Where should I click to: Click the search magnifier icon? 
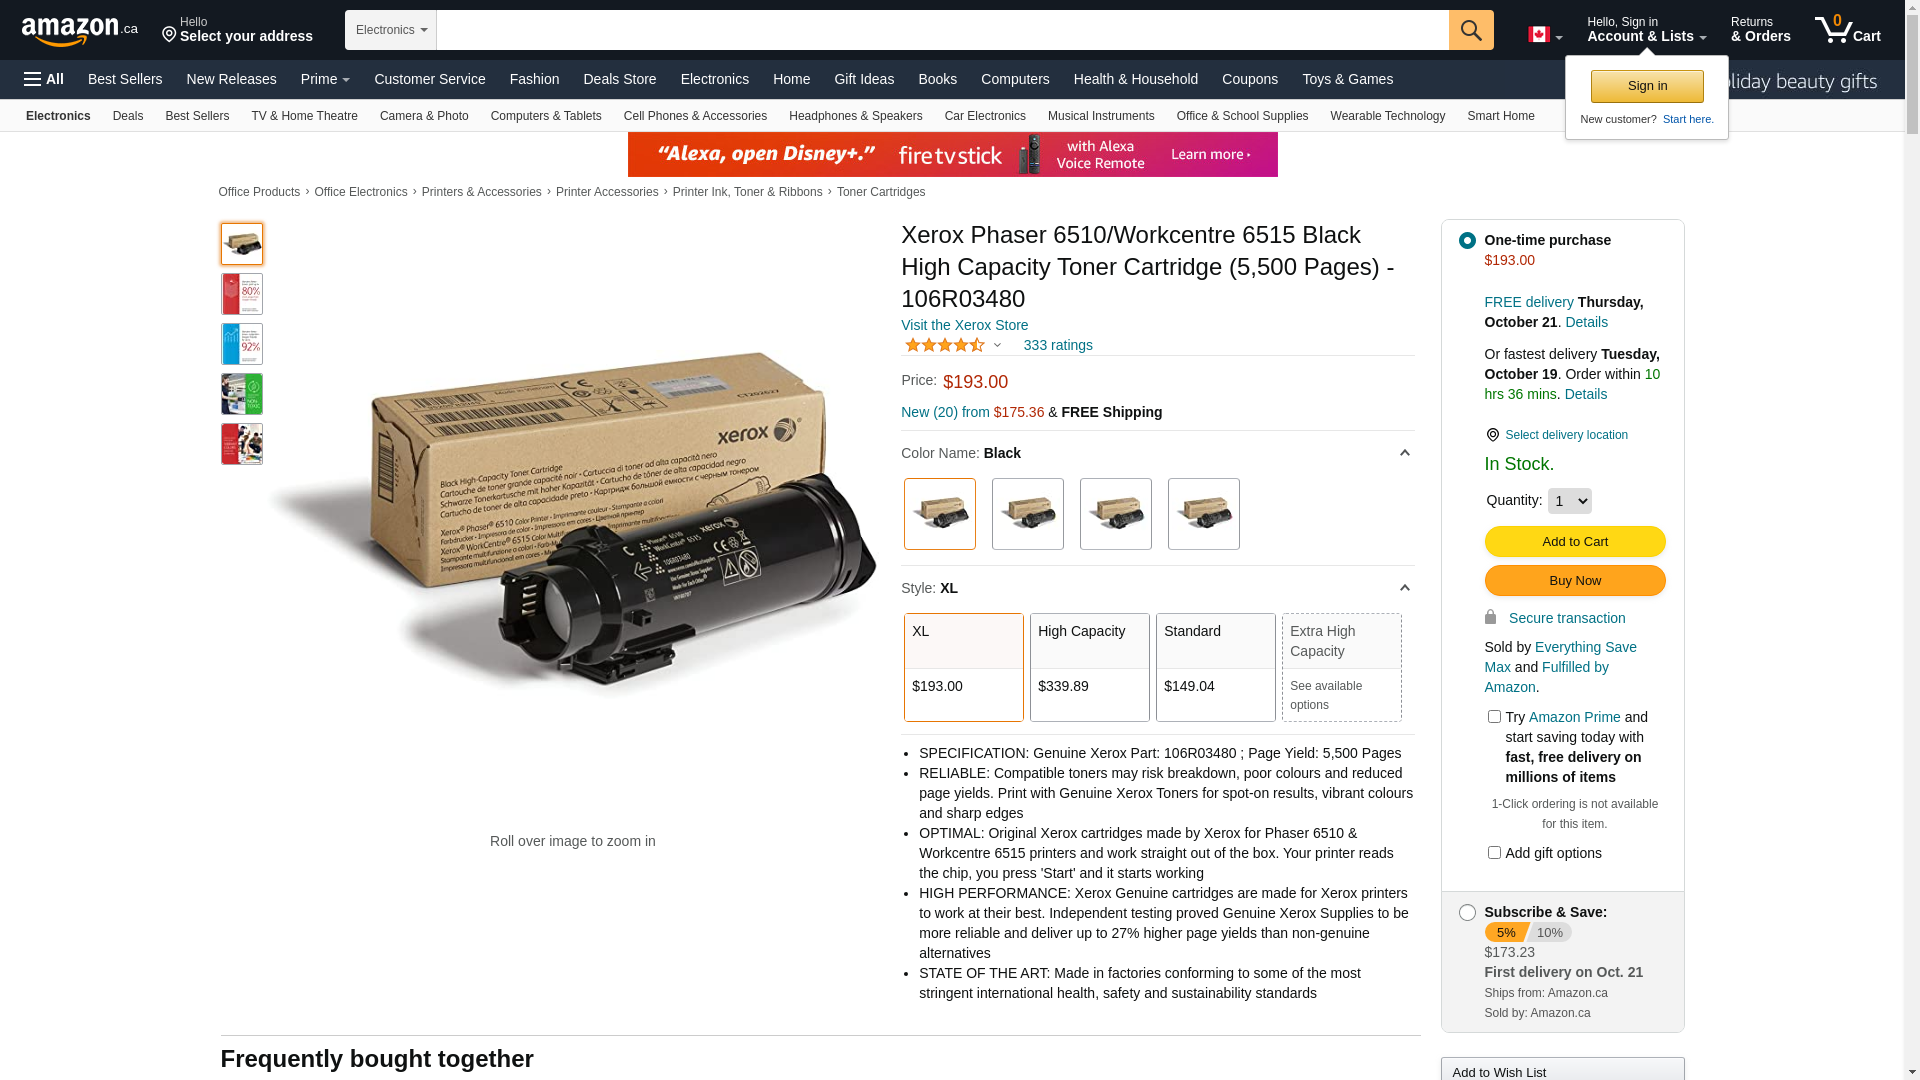pyautogui.click(x=1470, y=30)
